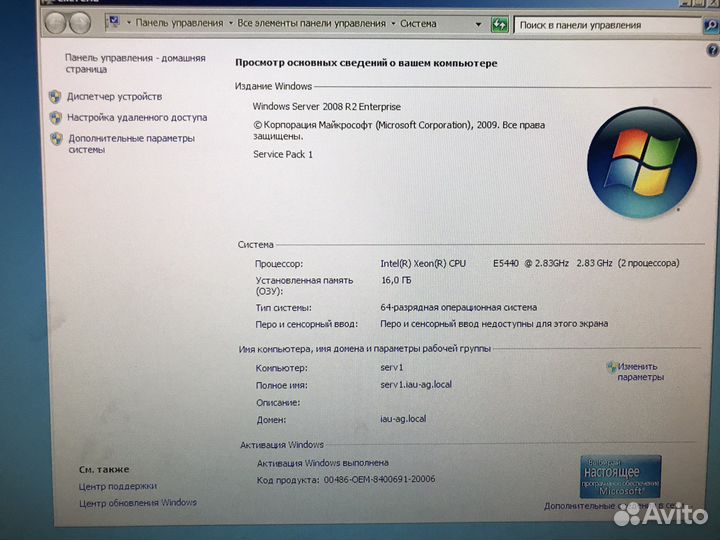Click the text Windows Server 2008 R2 Enterprise
The width and height of the screenshot is (720, 540).
coord(326,107)
